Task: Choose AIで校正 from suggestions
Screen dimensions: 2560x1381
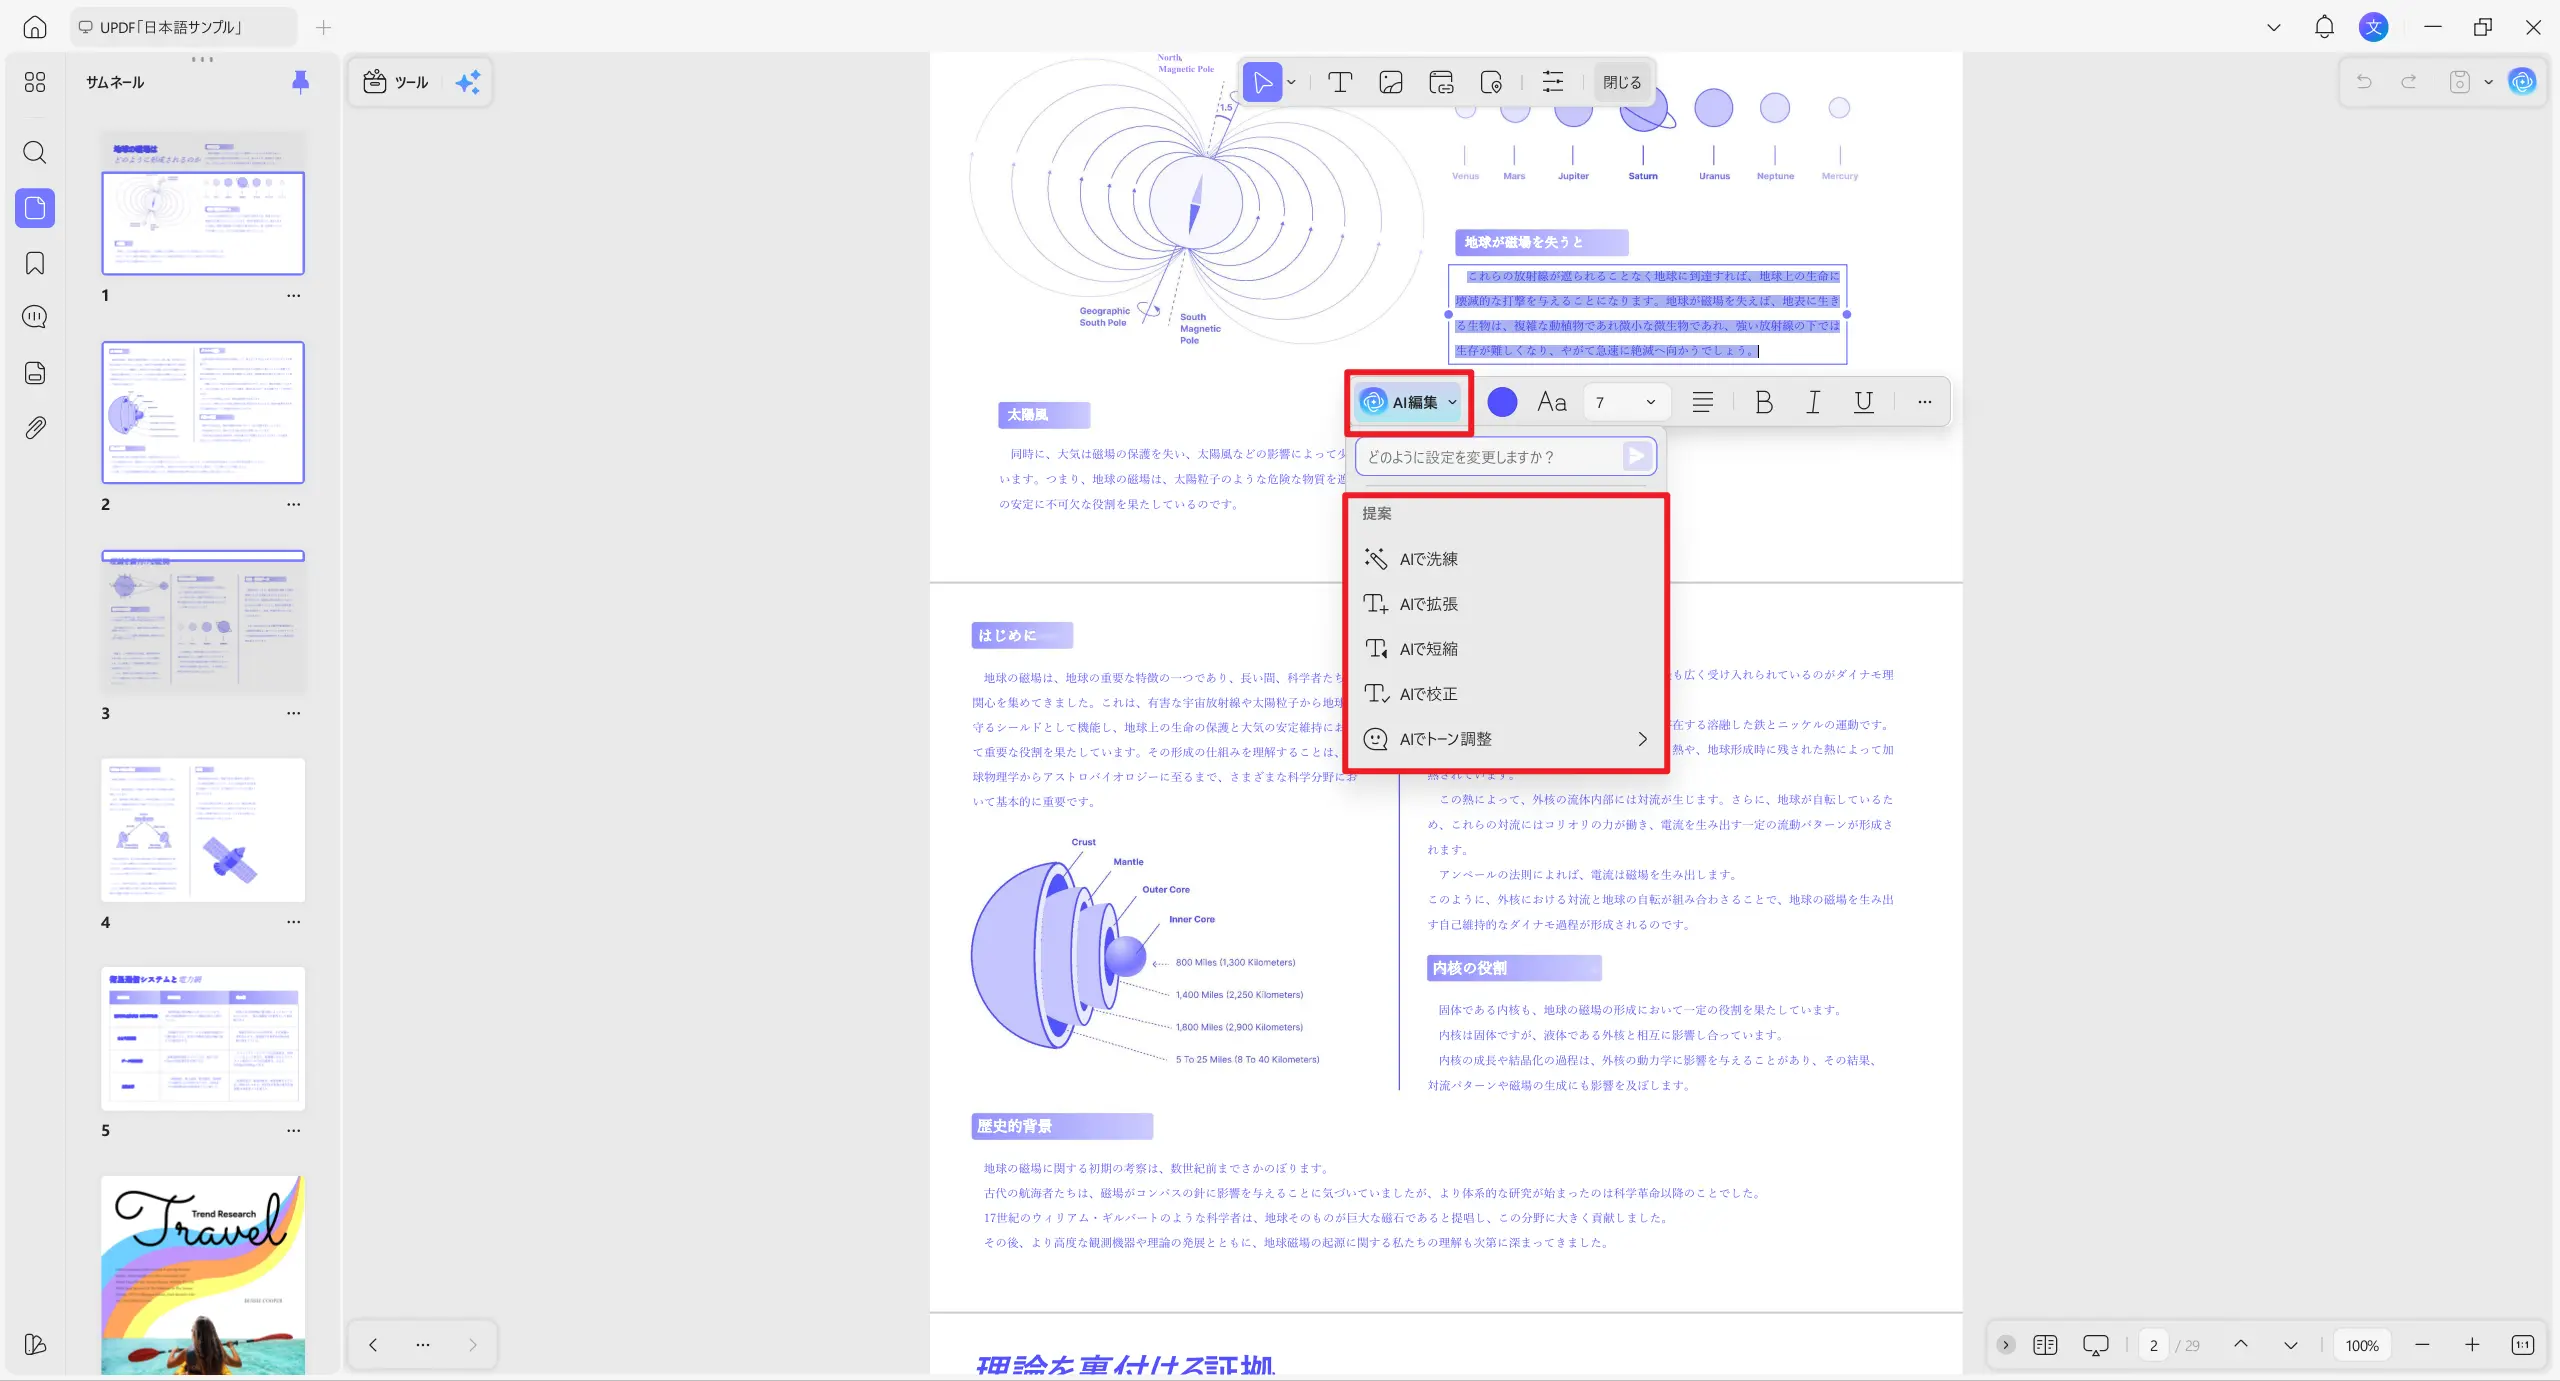Action: (x=1428, y=694)
